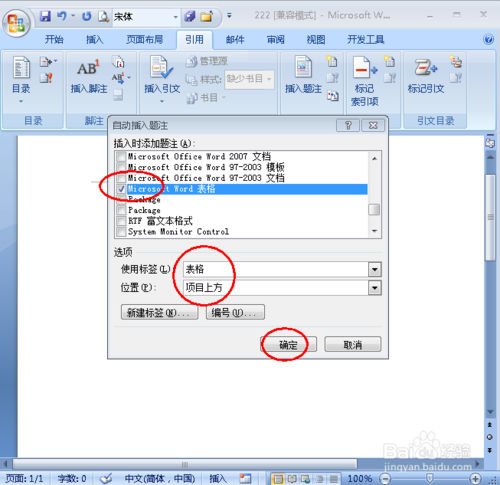Click dialog help question mark button
Image resolution: width=500 pixels, height=485 pixels.
click(x=348, y=125)
